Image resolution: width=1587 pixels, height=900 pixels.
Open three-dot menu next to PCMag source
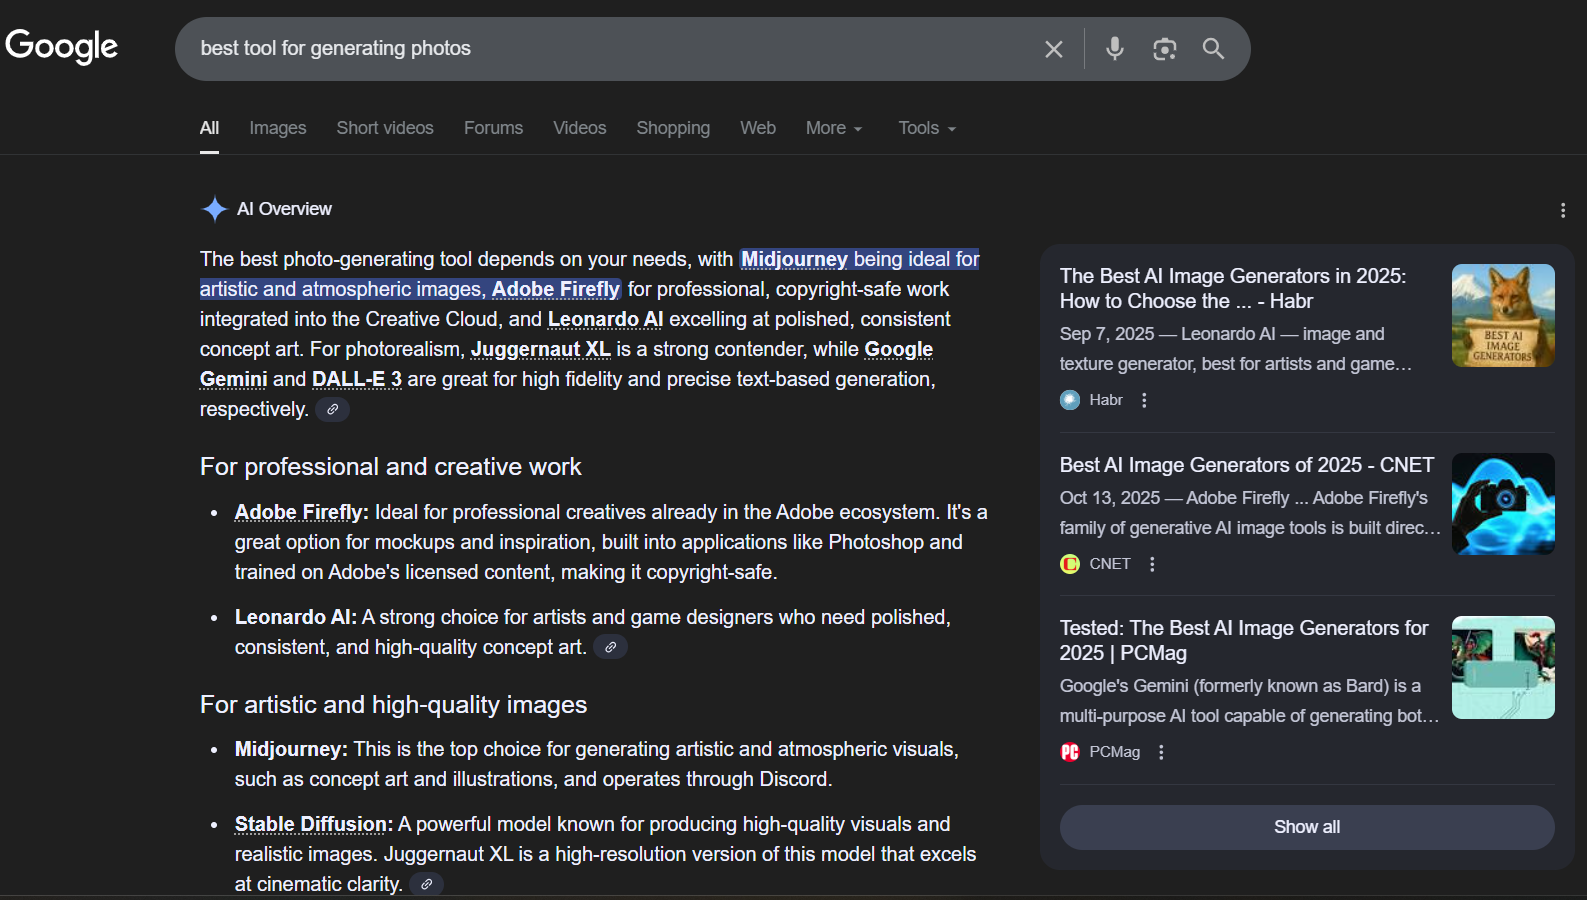pyautogui.click(x=1161, y=752)
